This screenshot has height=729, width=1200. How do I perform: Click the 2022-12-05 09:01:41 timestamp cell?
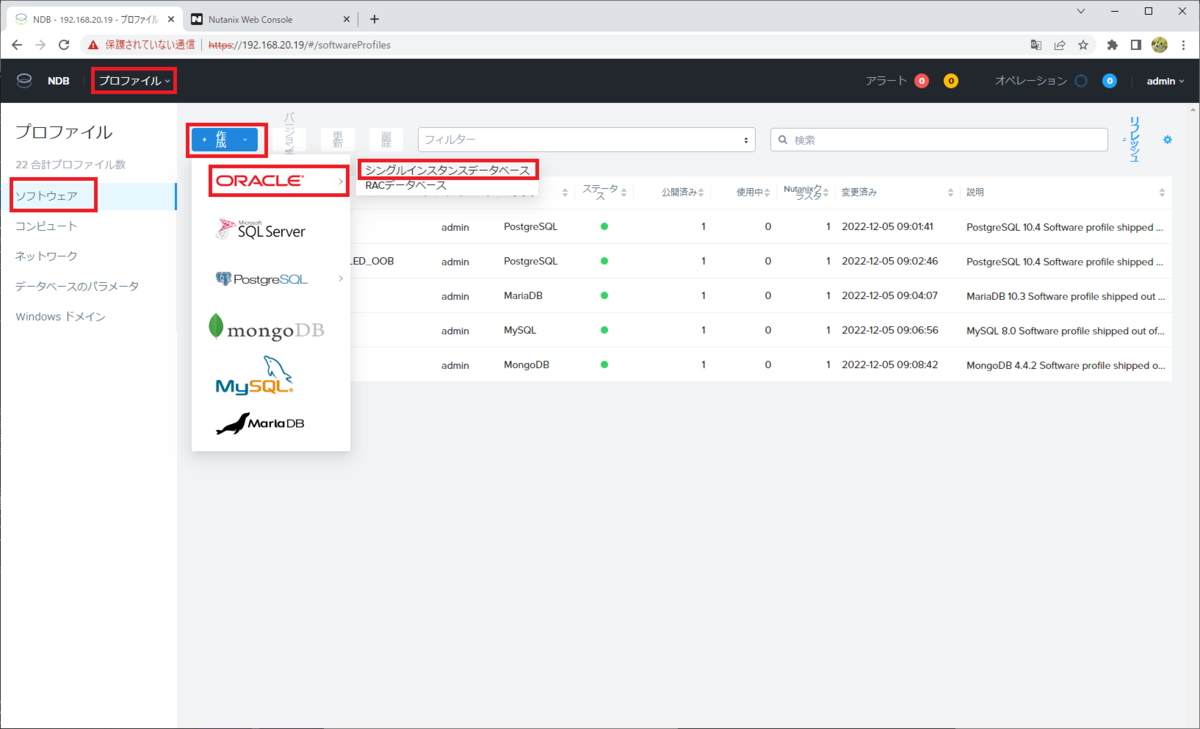click(889, 227)
